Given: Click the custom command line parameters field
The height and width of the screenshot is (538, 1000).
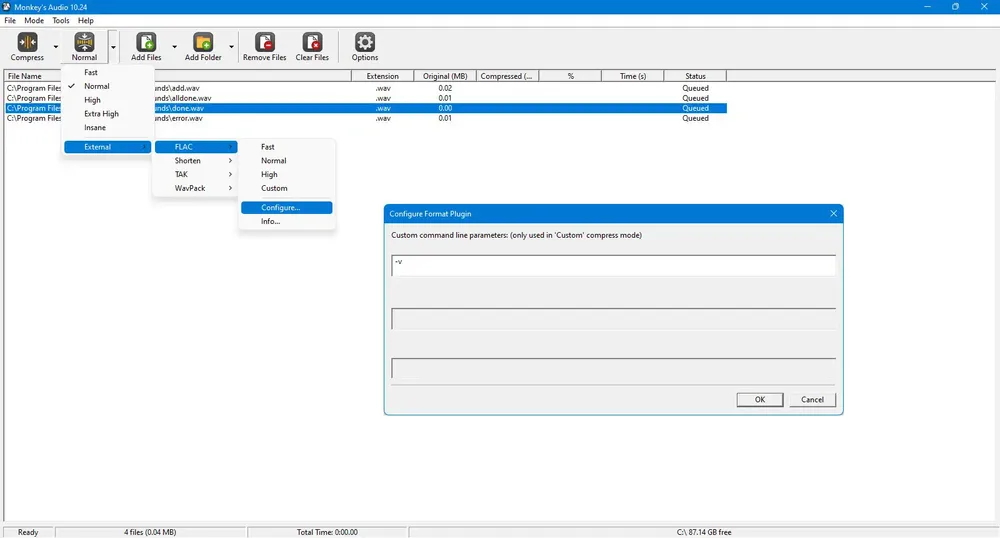Looking at the screenshot, I should point(614,266).
